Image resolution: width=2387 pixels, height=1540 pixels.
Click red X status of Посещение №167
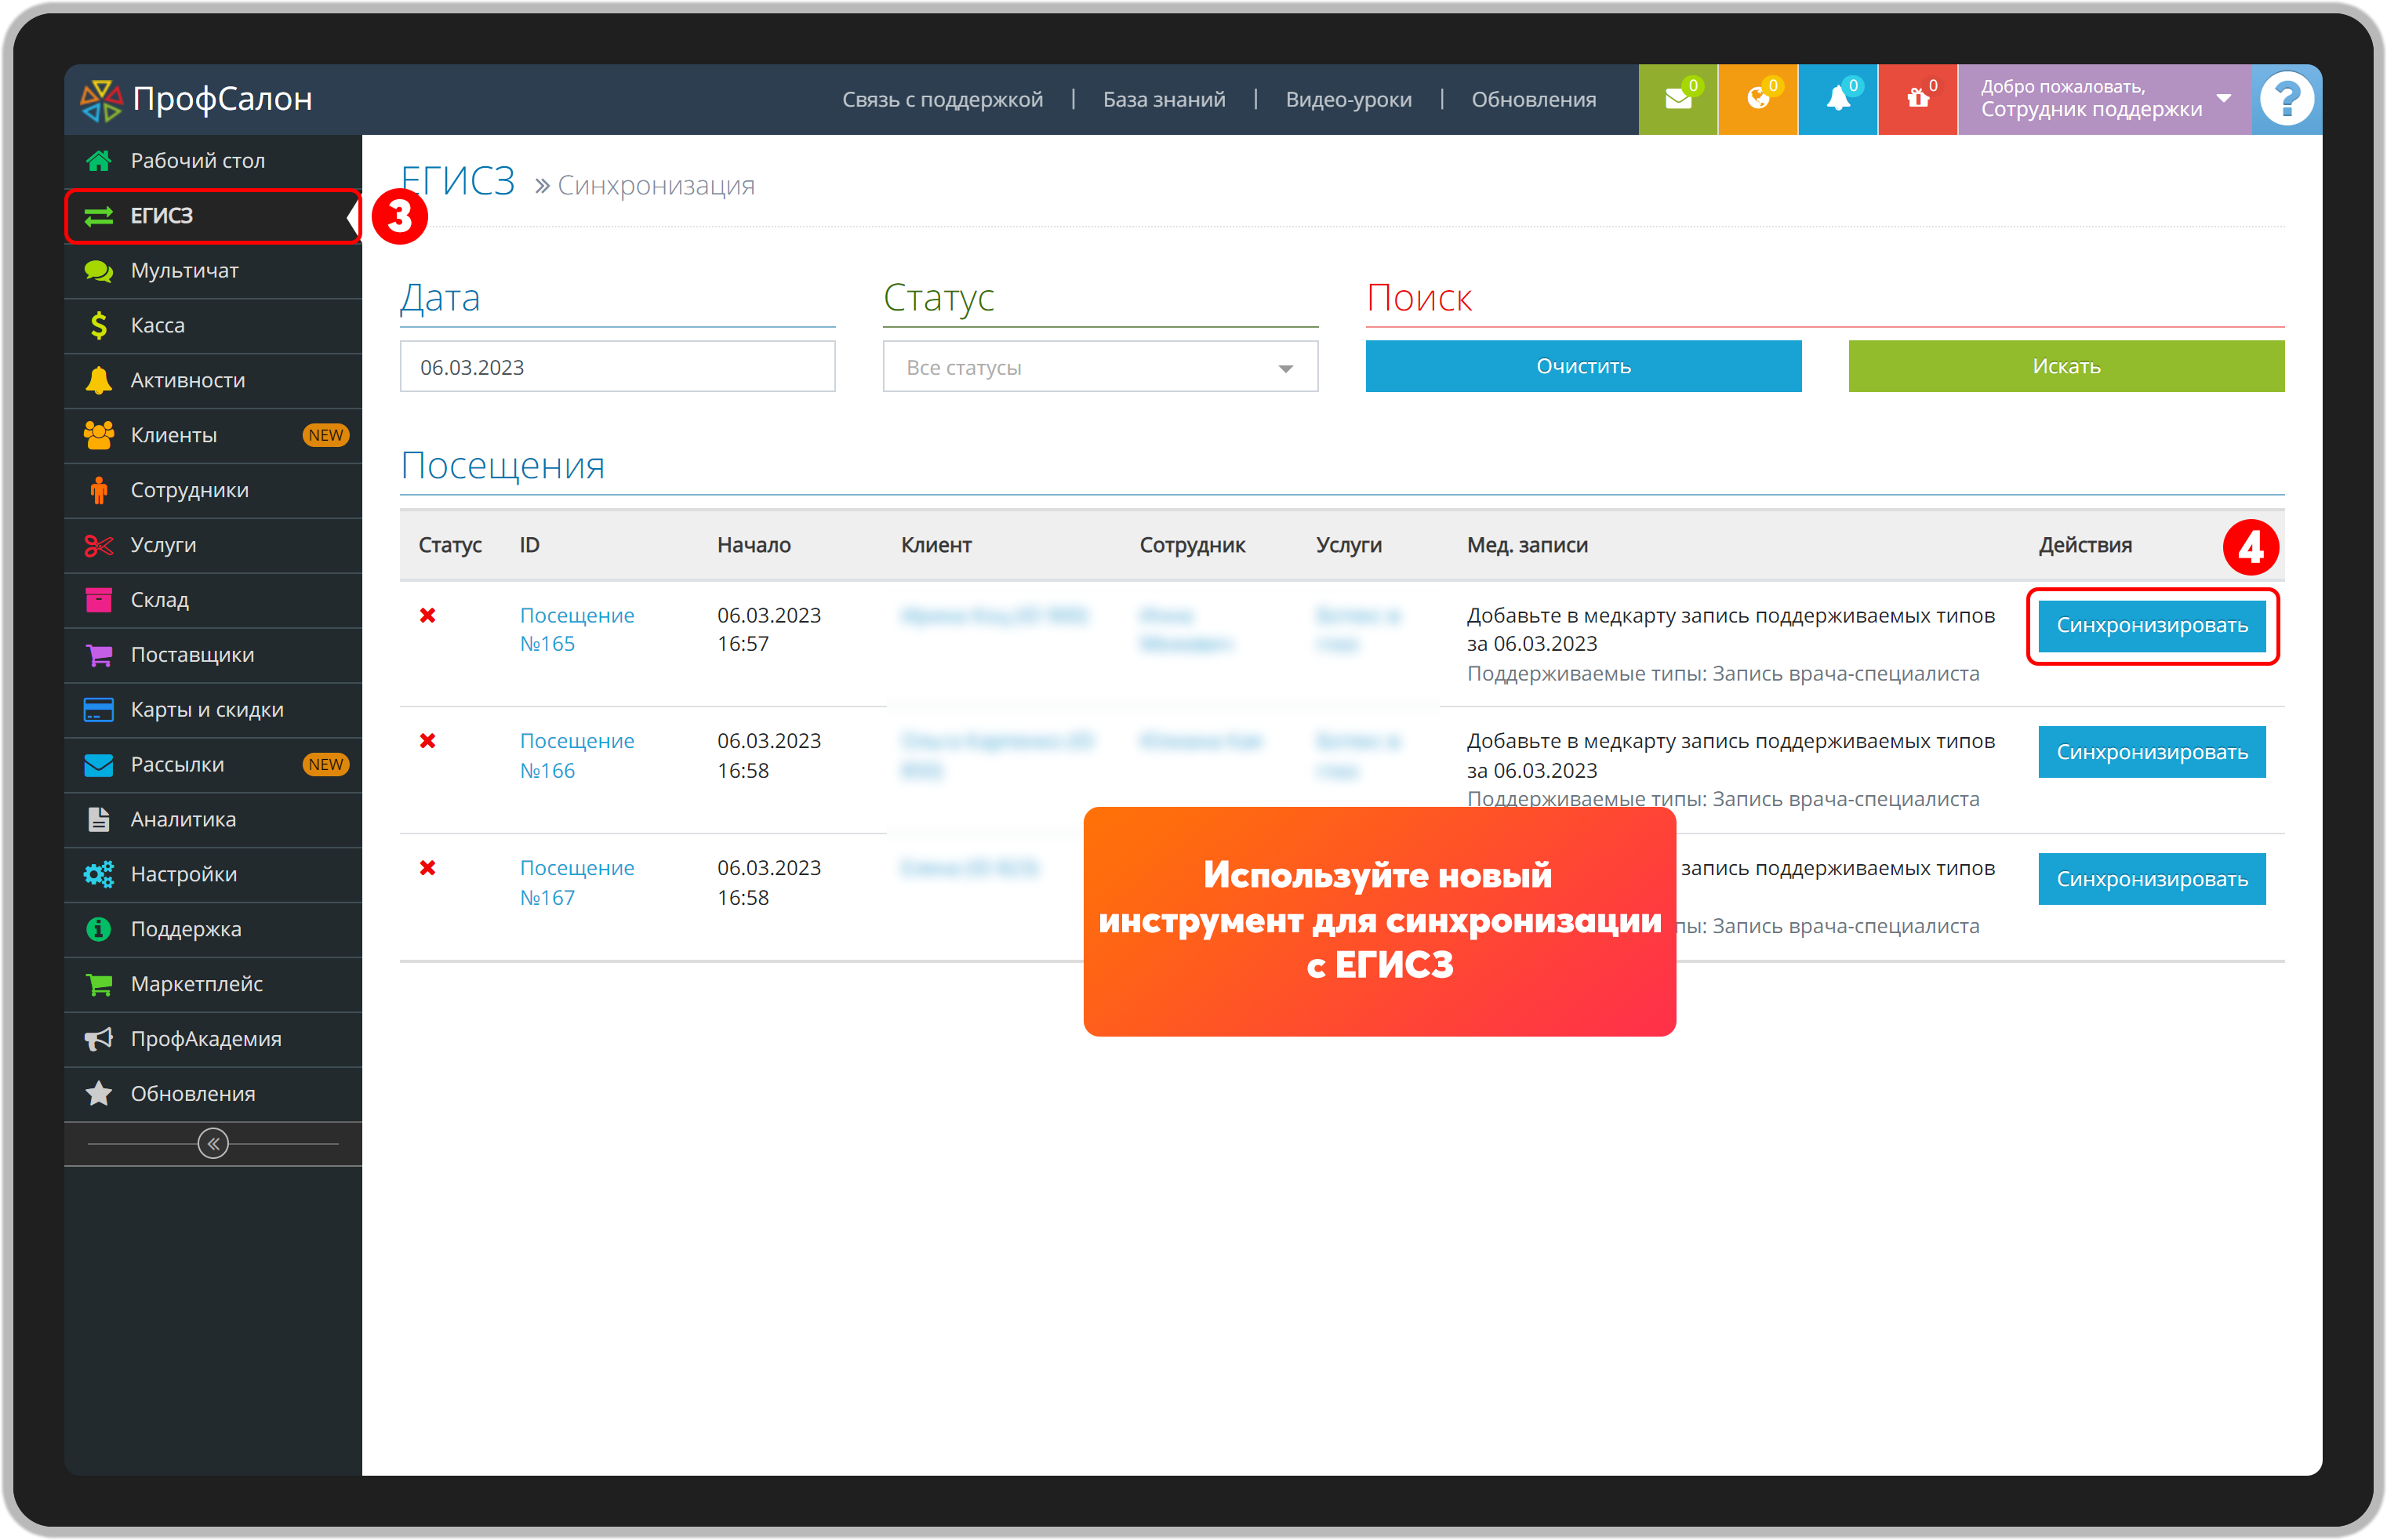coord(427,868)
